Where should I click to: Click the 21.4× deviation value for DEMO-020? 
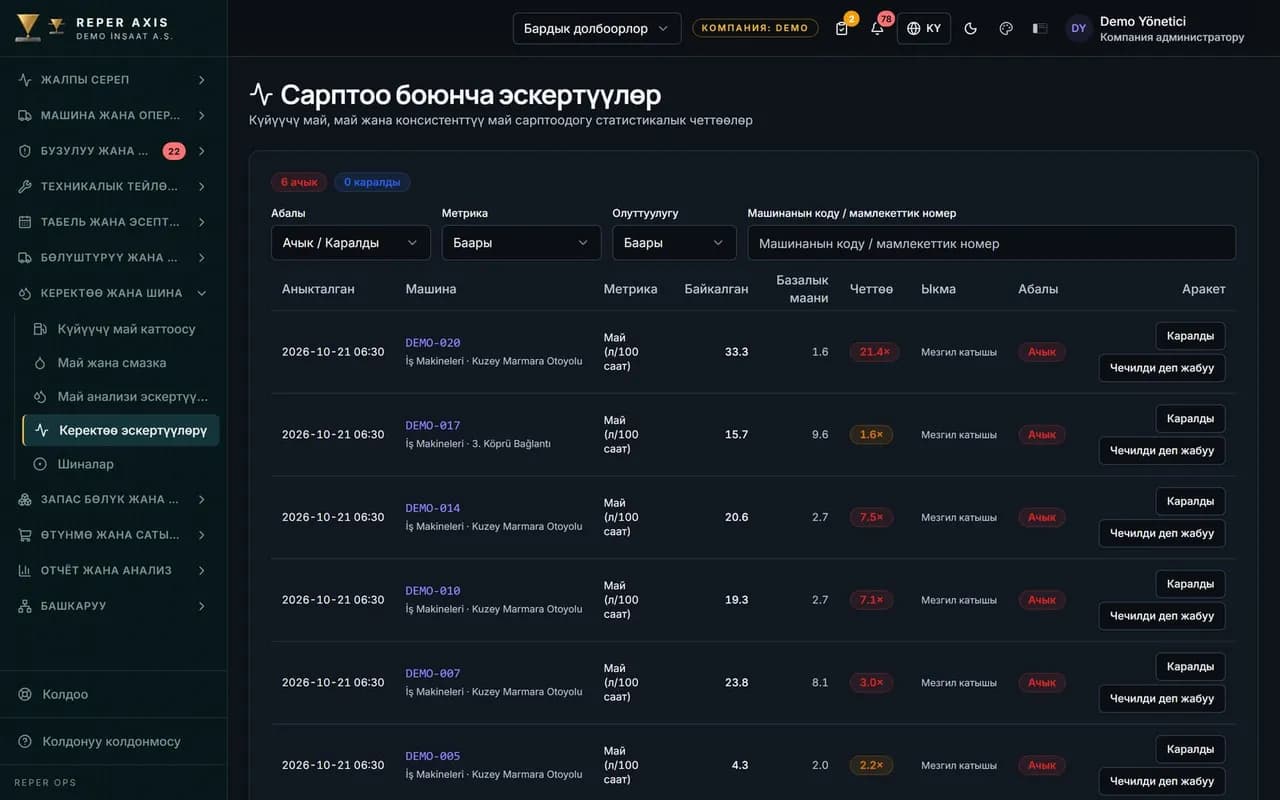coord(875,352)
